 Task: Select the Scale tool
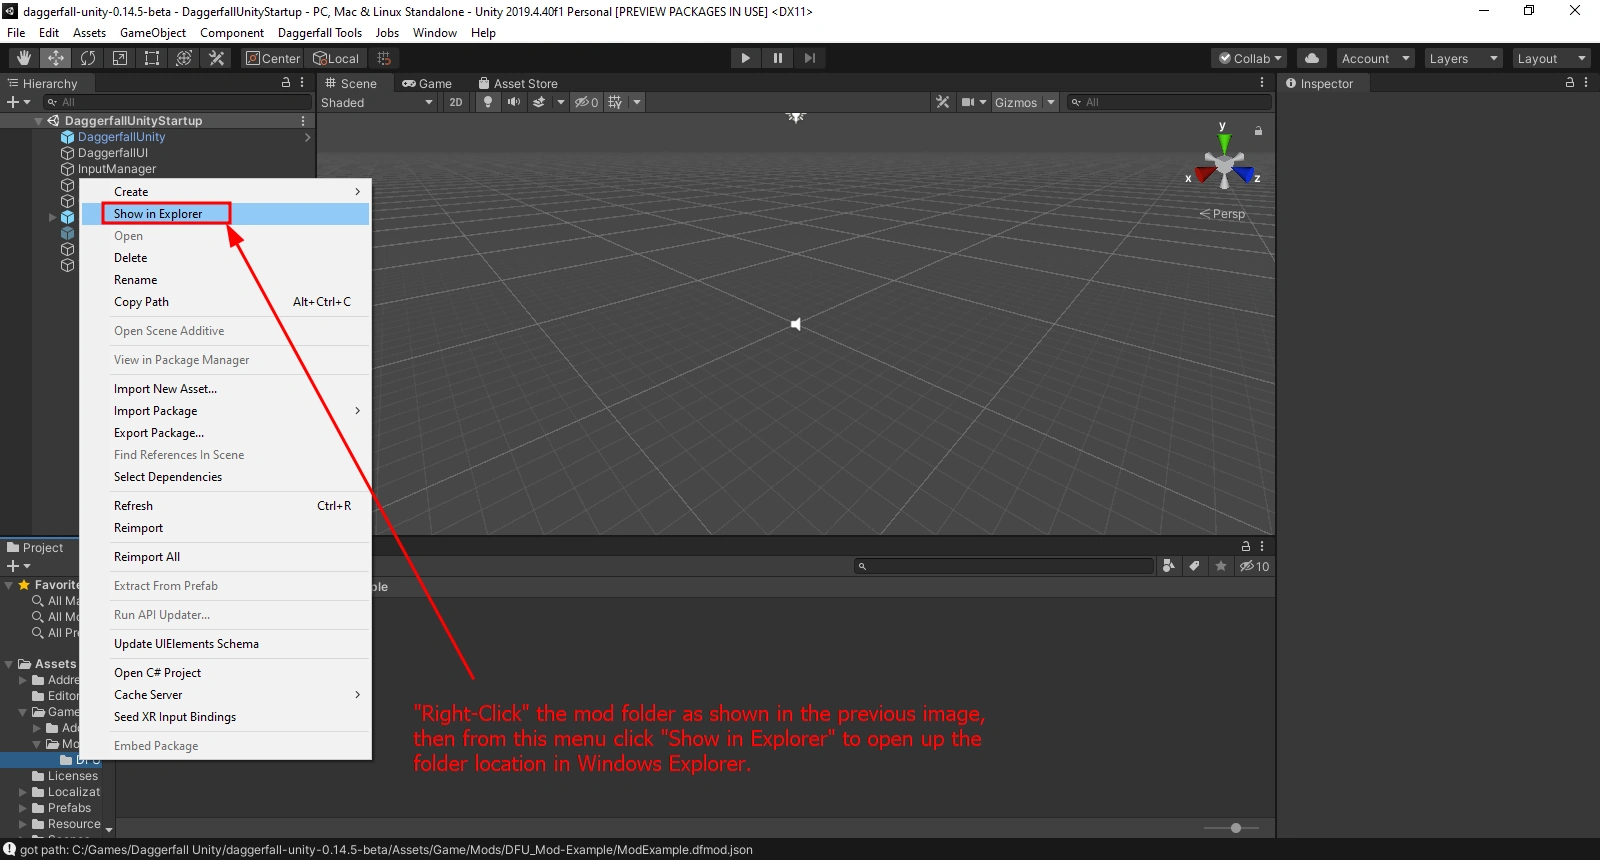[120, 58]
